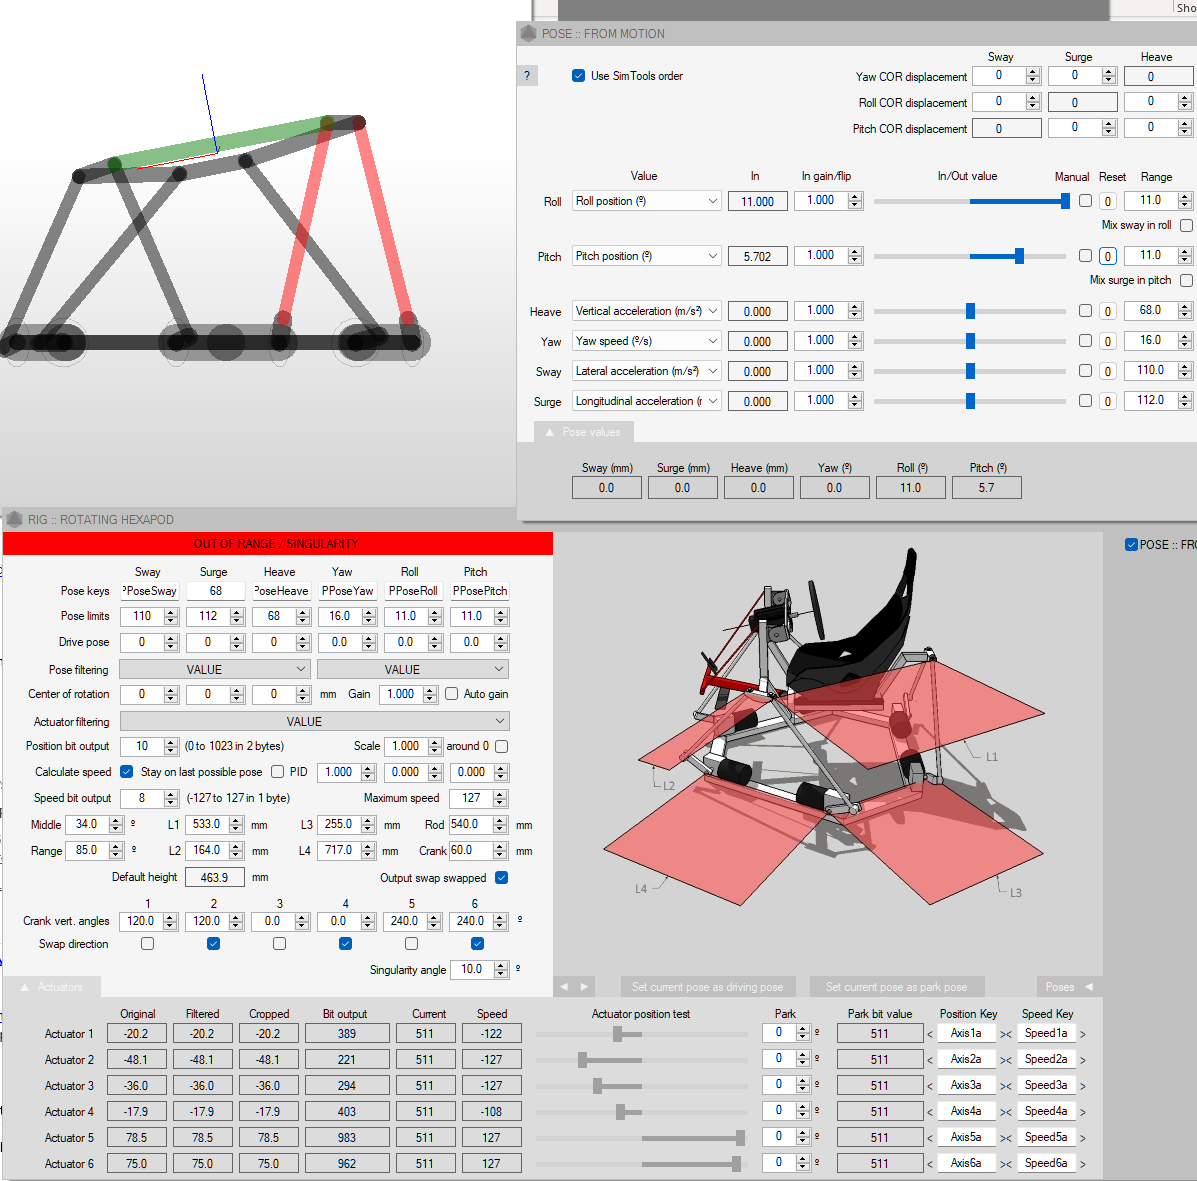Reset the Heave value with the 0 button
Screen dimensions: 1197x1181
pos(1108,311)
